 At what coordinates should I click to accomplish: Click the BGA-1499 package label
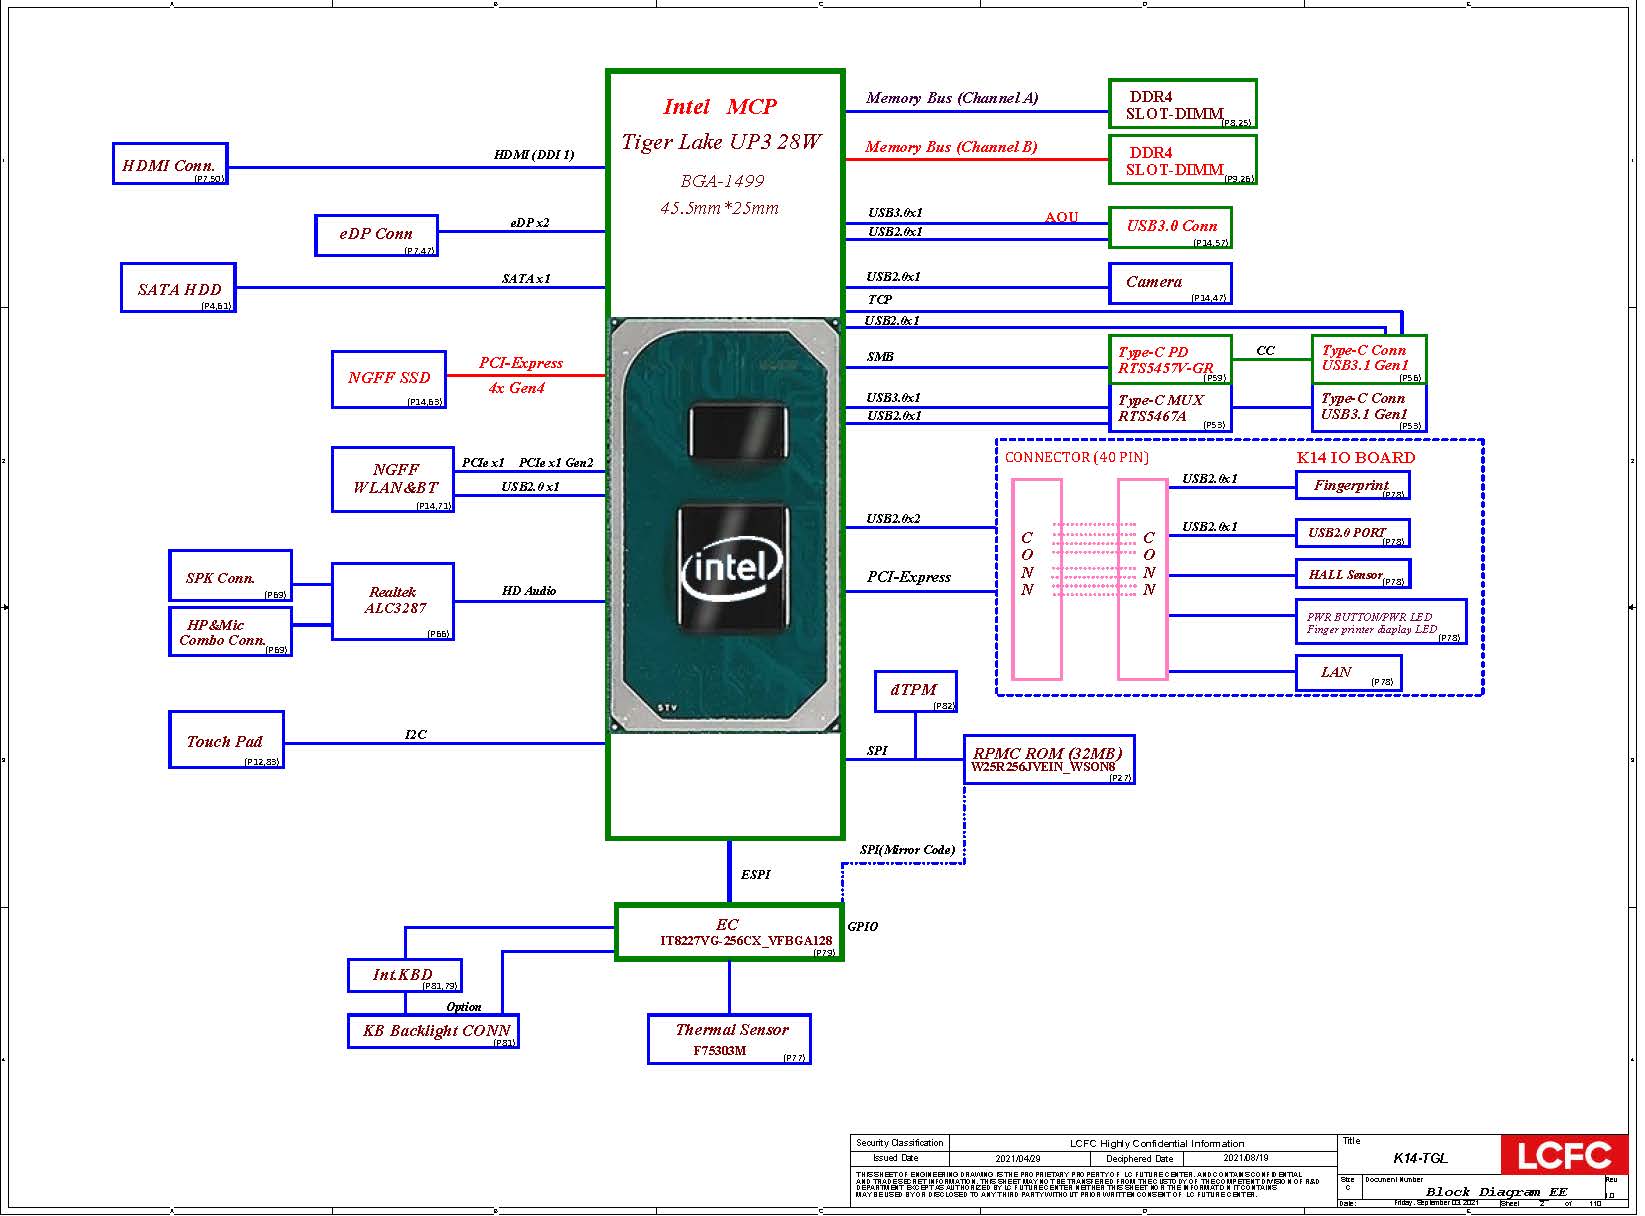pyautogui.click(x=722, y=181)
